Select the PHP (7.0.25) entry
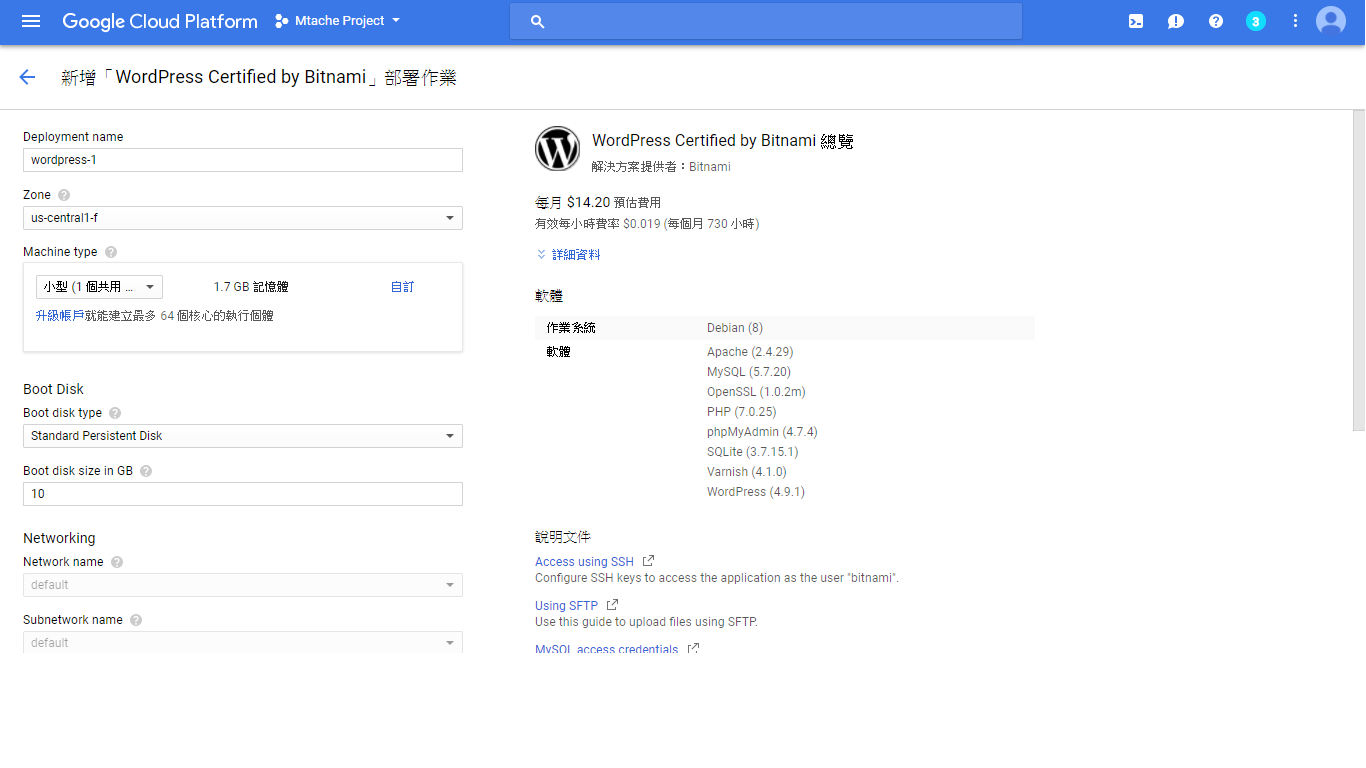1366x768 pixels. [742, 412]
